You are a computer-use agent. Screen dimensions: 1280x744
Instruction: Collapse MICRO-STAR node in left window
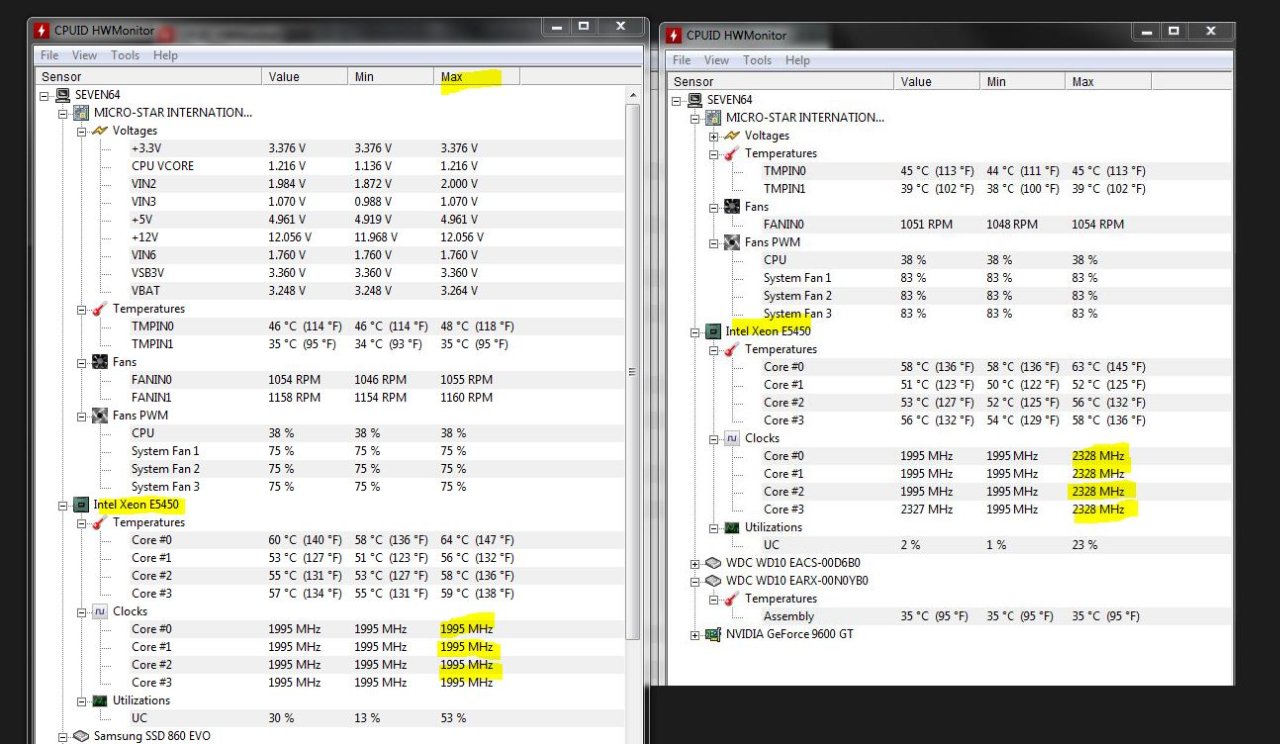pyautogui.click(x=62, y=113)
